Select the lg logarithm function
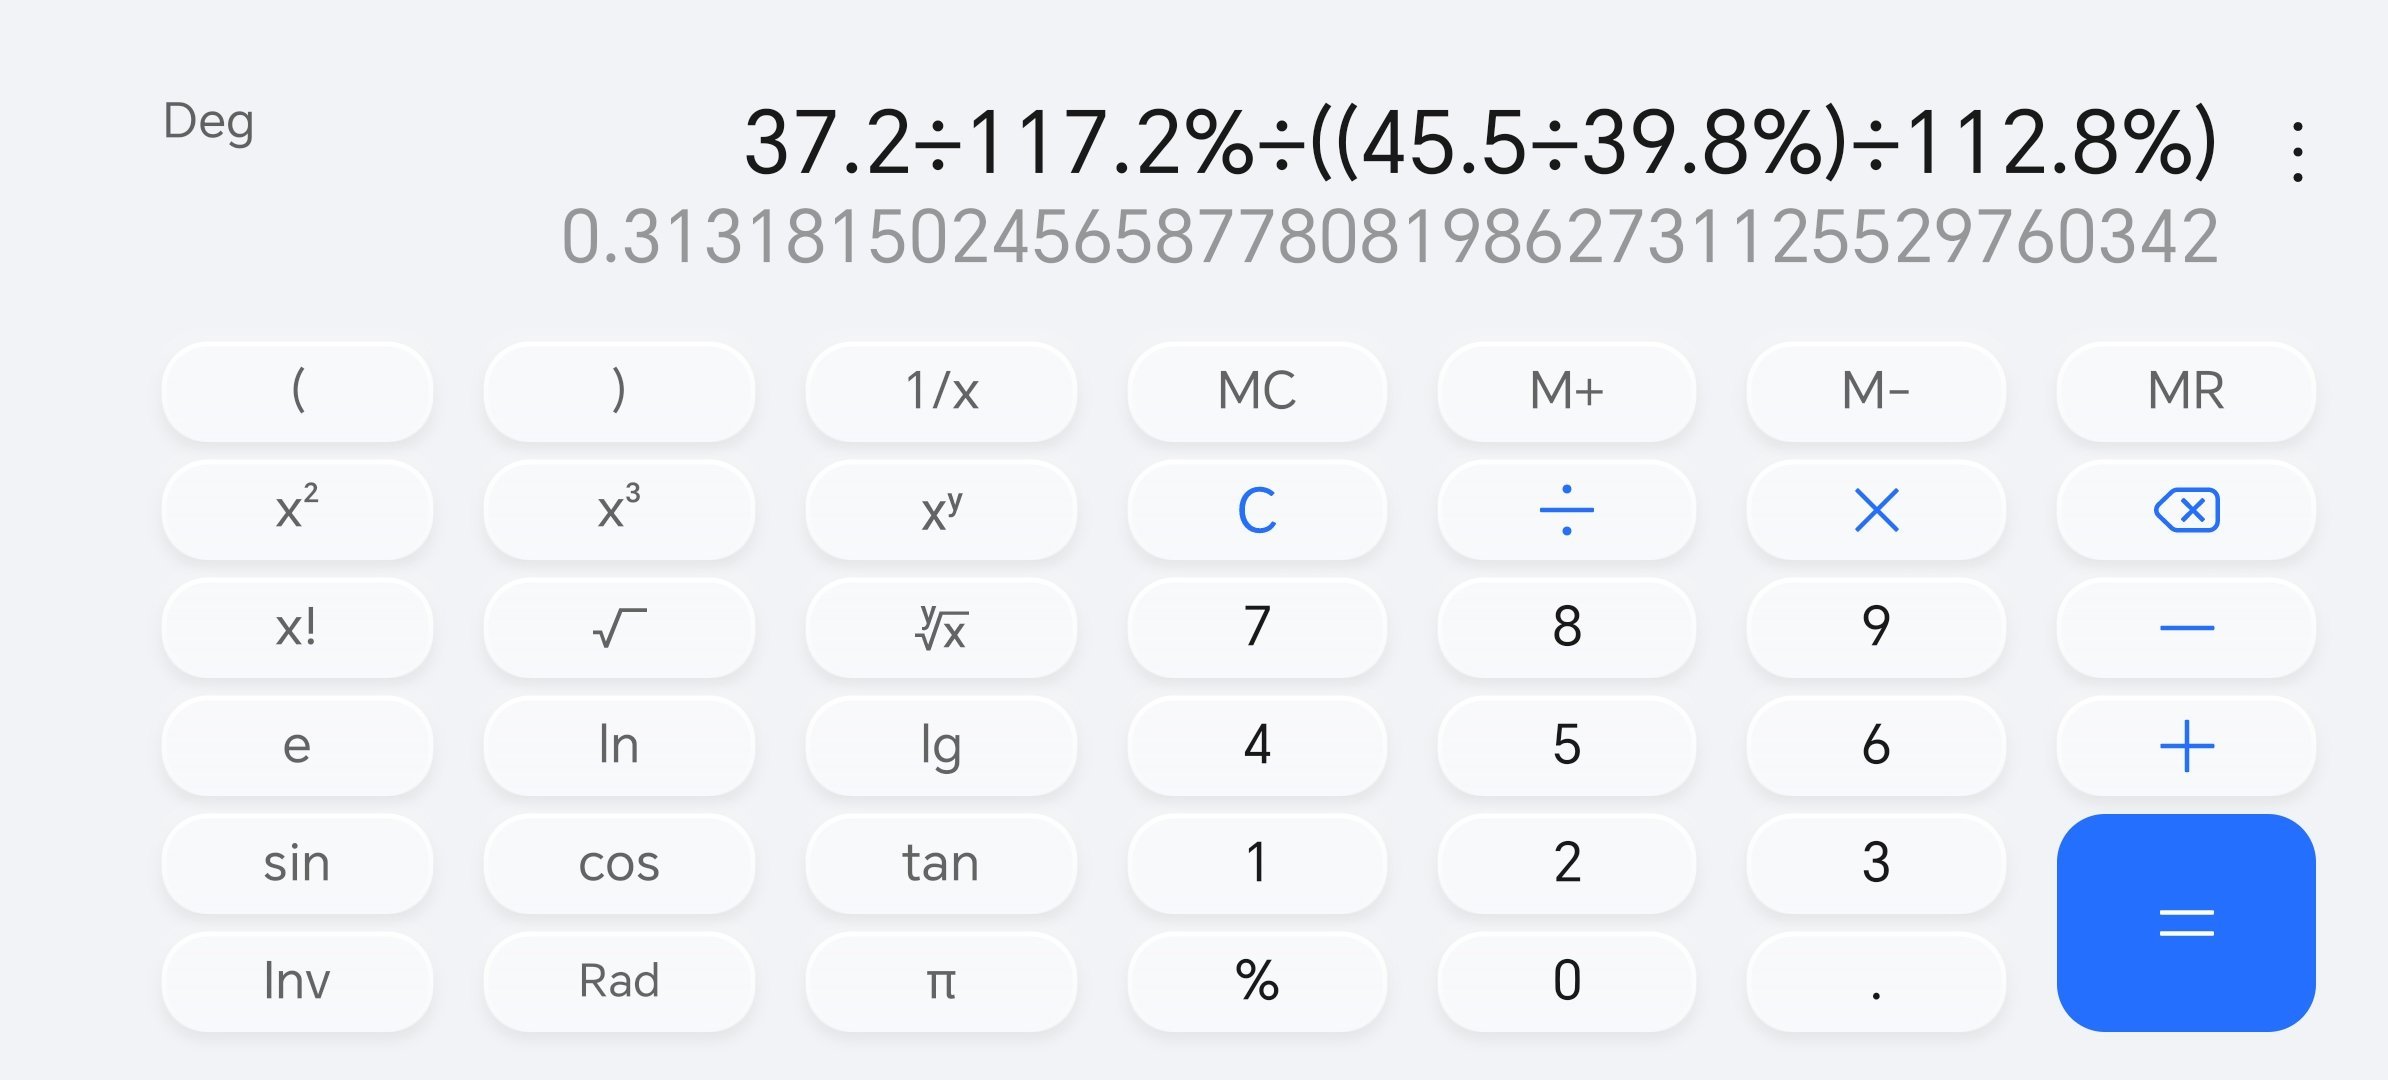The image size is (2388, 1080). (940, 743)
